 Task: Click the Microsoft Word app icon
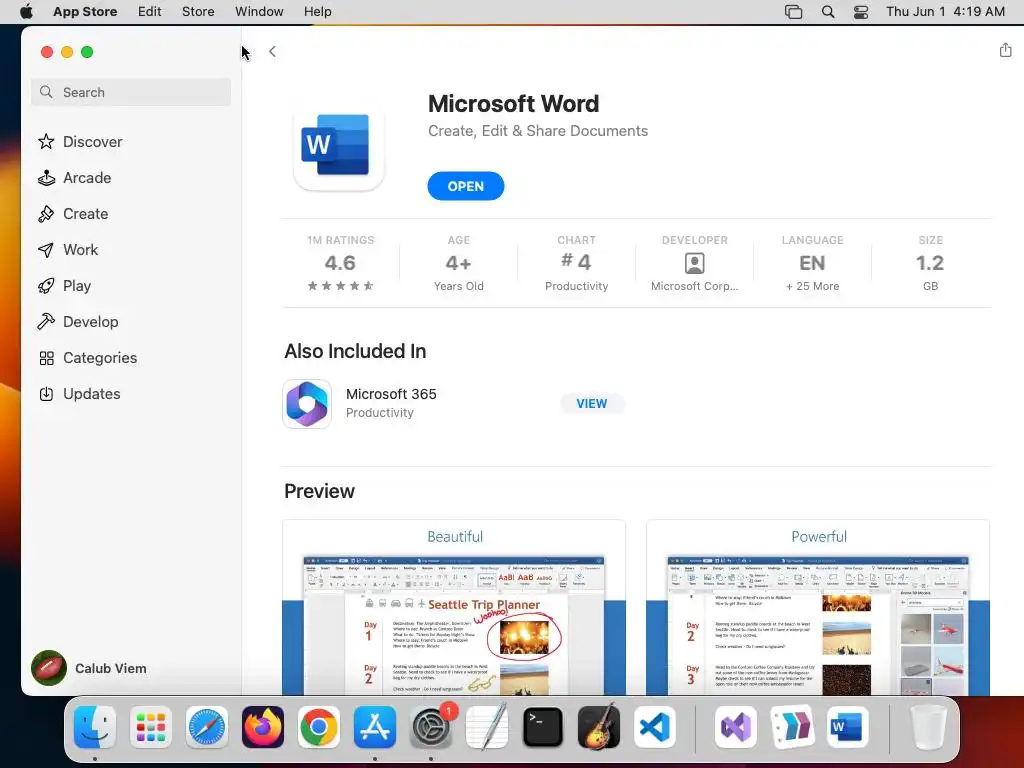click(338, 146)
